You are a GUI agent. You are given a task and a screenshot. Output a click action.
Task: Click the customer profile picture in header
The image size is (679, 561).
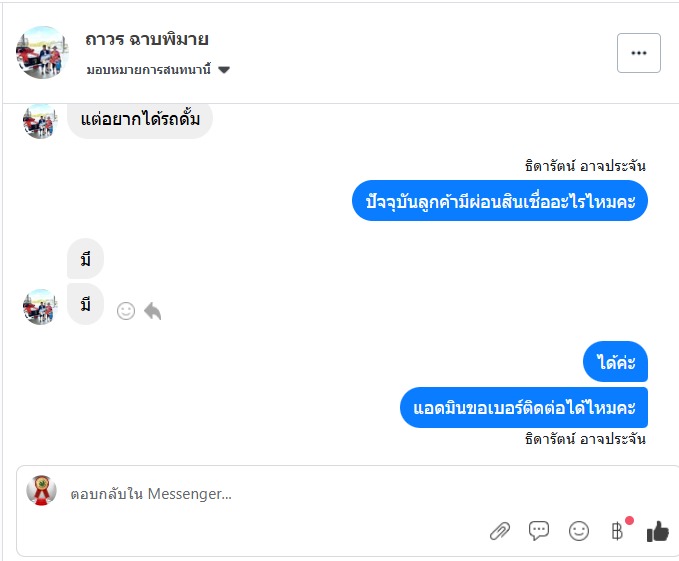click(42, 52)
